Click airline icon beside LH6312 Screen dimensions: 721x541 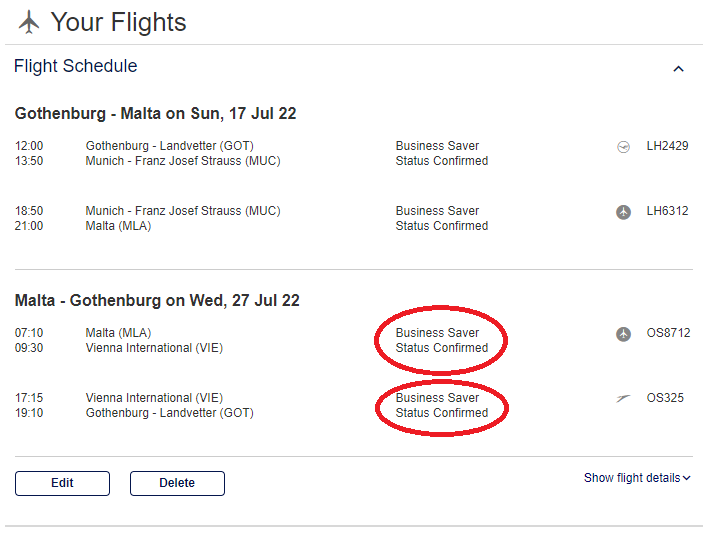coord(624,211)
